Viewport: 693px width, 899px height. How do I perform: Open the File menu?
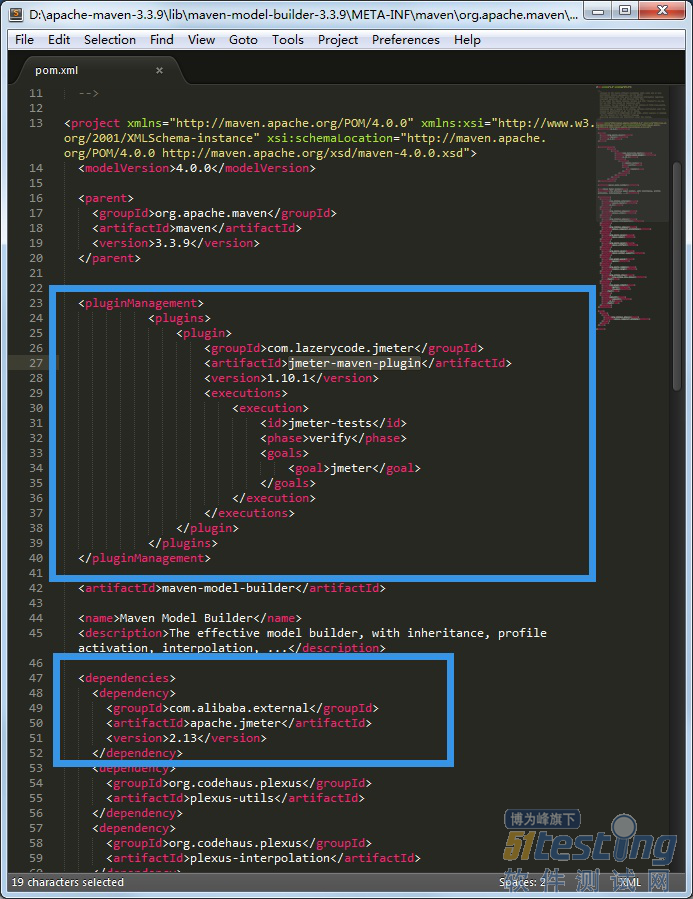click(x=24, y=40)
